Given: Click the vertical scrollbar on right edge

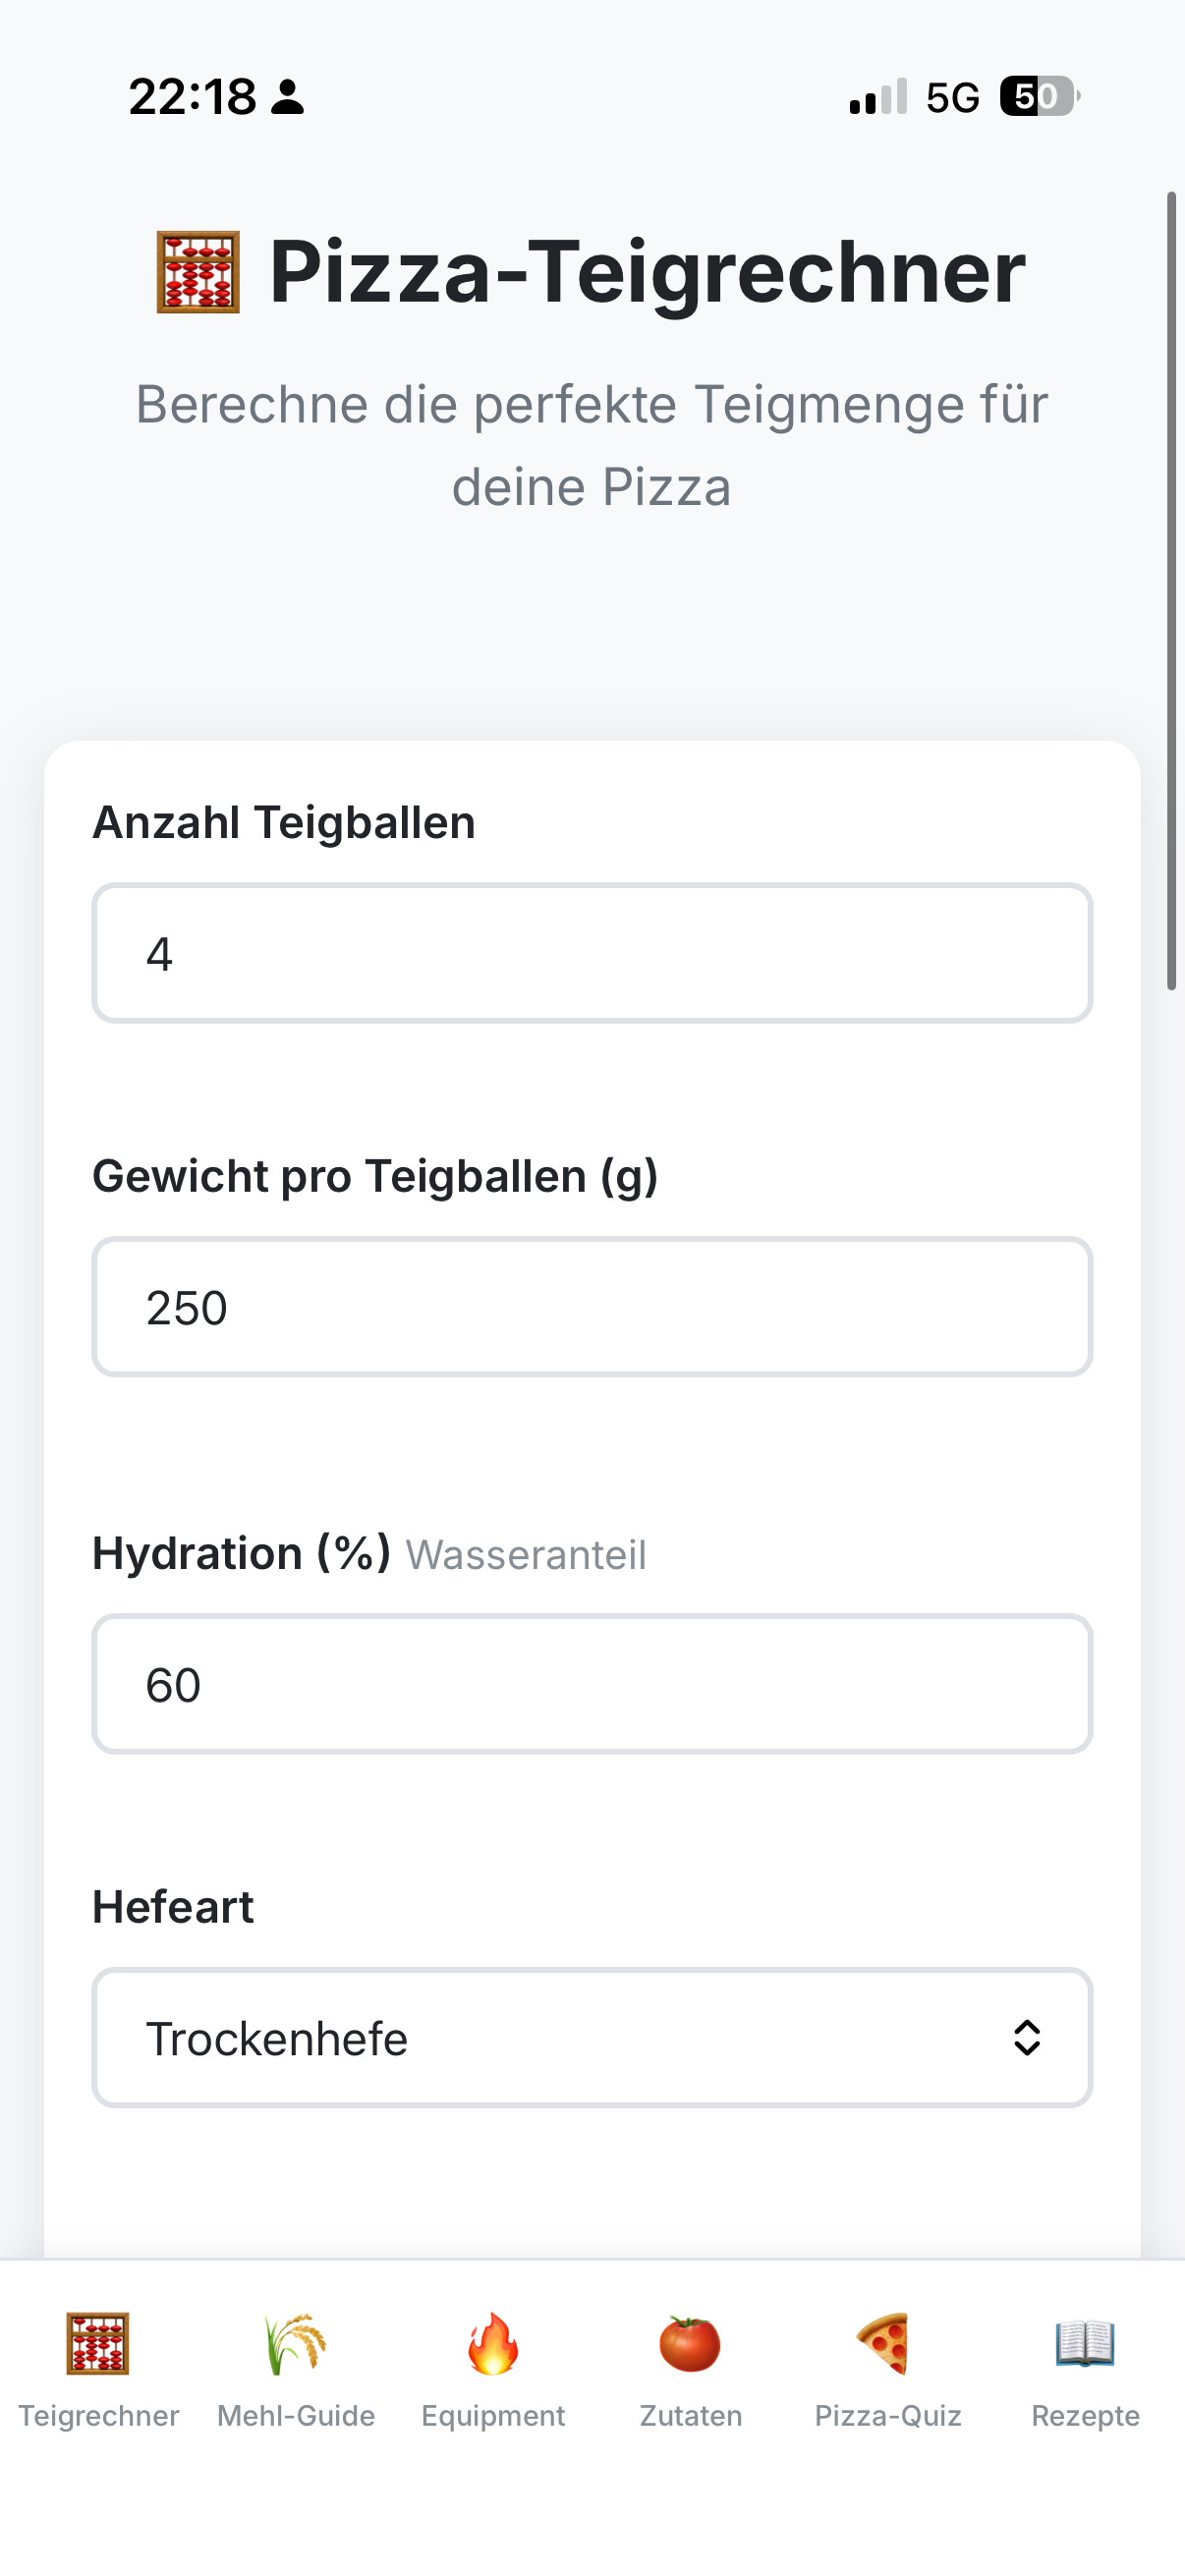Looking at the screenshot, I should click(x=1172, y=590).
